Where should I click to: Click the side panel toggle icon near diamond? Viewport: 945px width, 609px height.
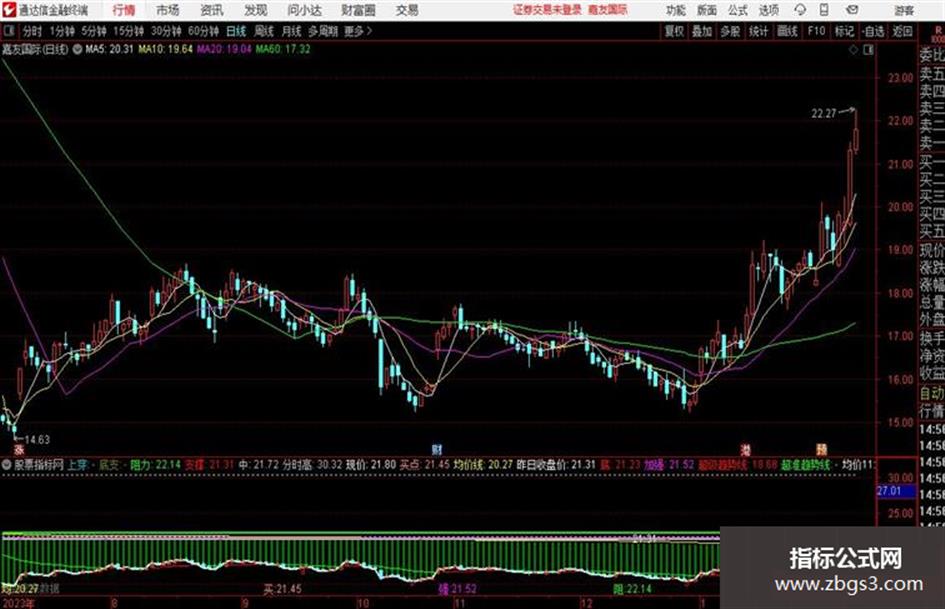pos(868,50)
